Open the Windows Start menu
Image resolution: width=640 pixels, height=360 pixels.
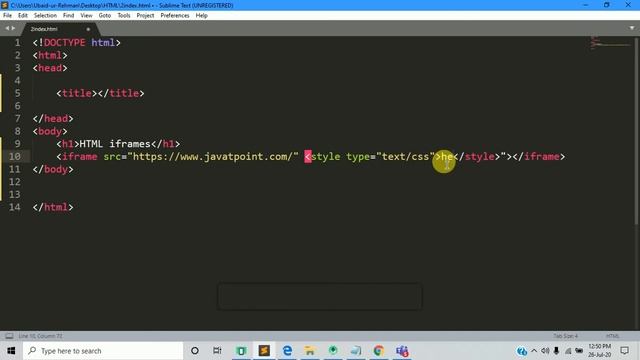pos(11,351)
